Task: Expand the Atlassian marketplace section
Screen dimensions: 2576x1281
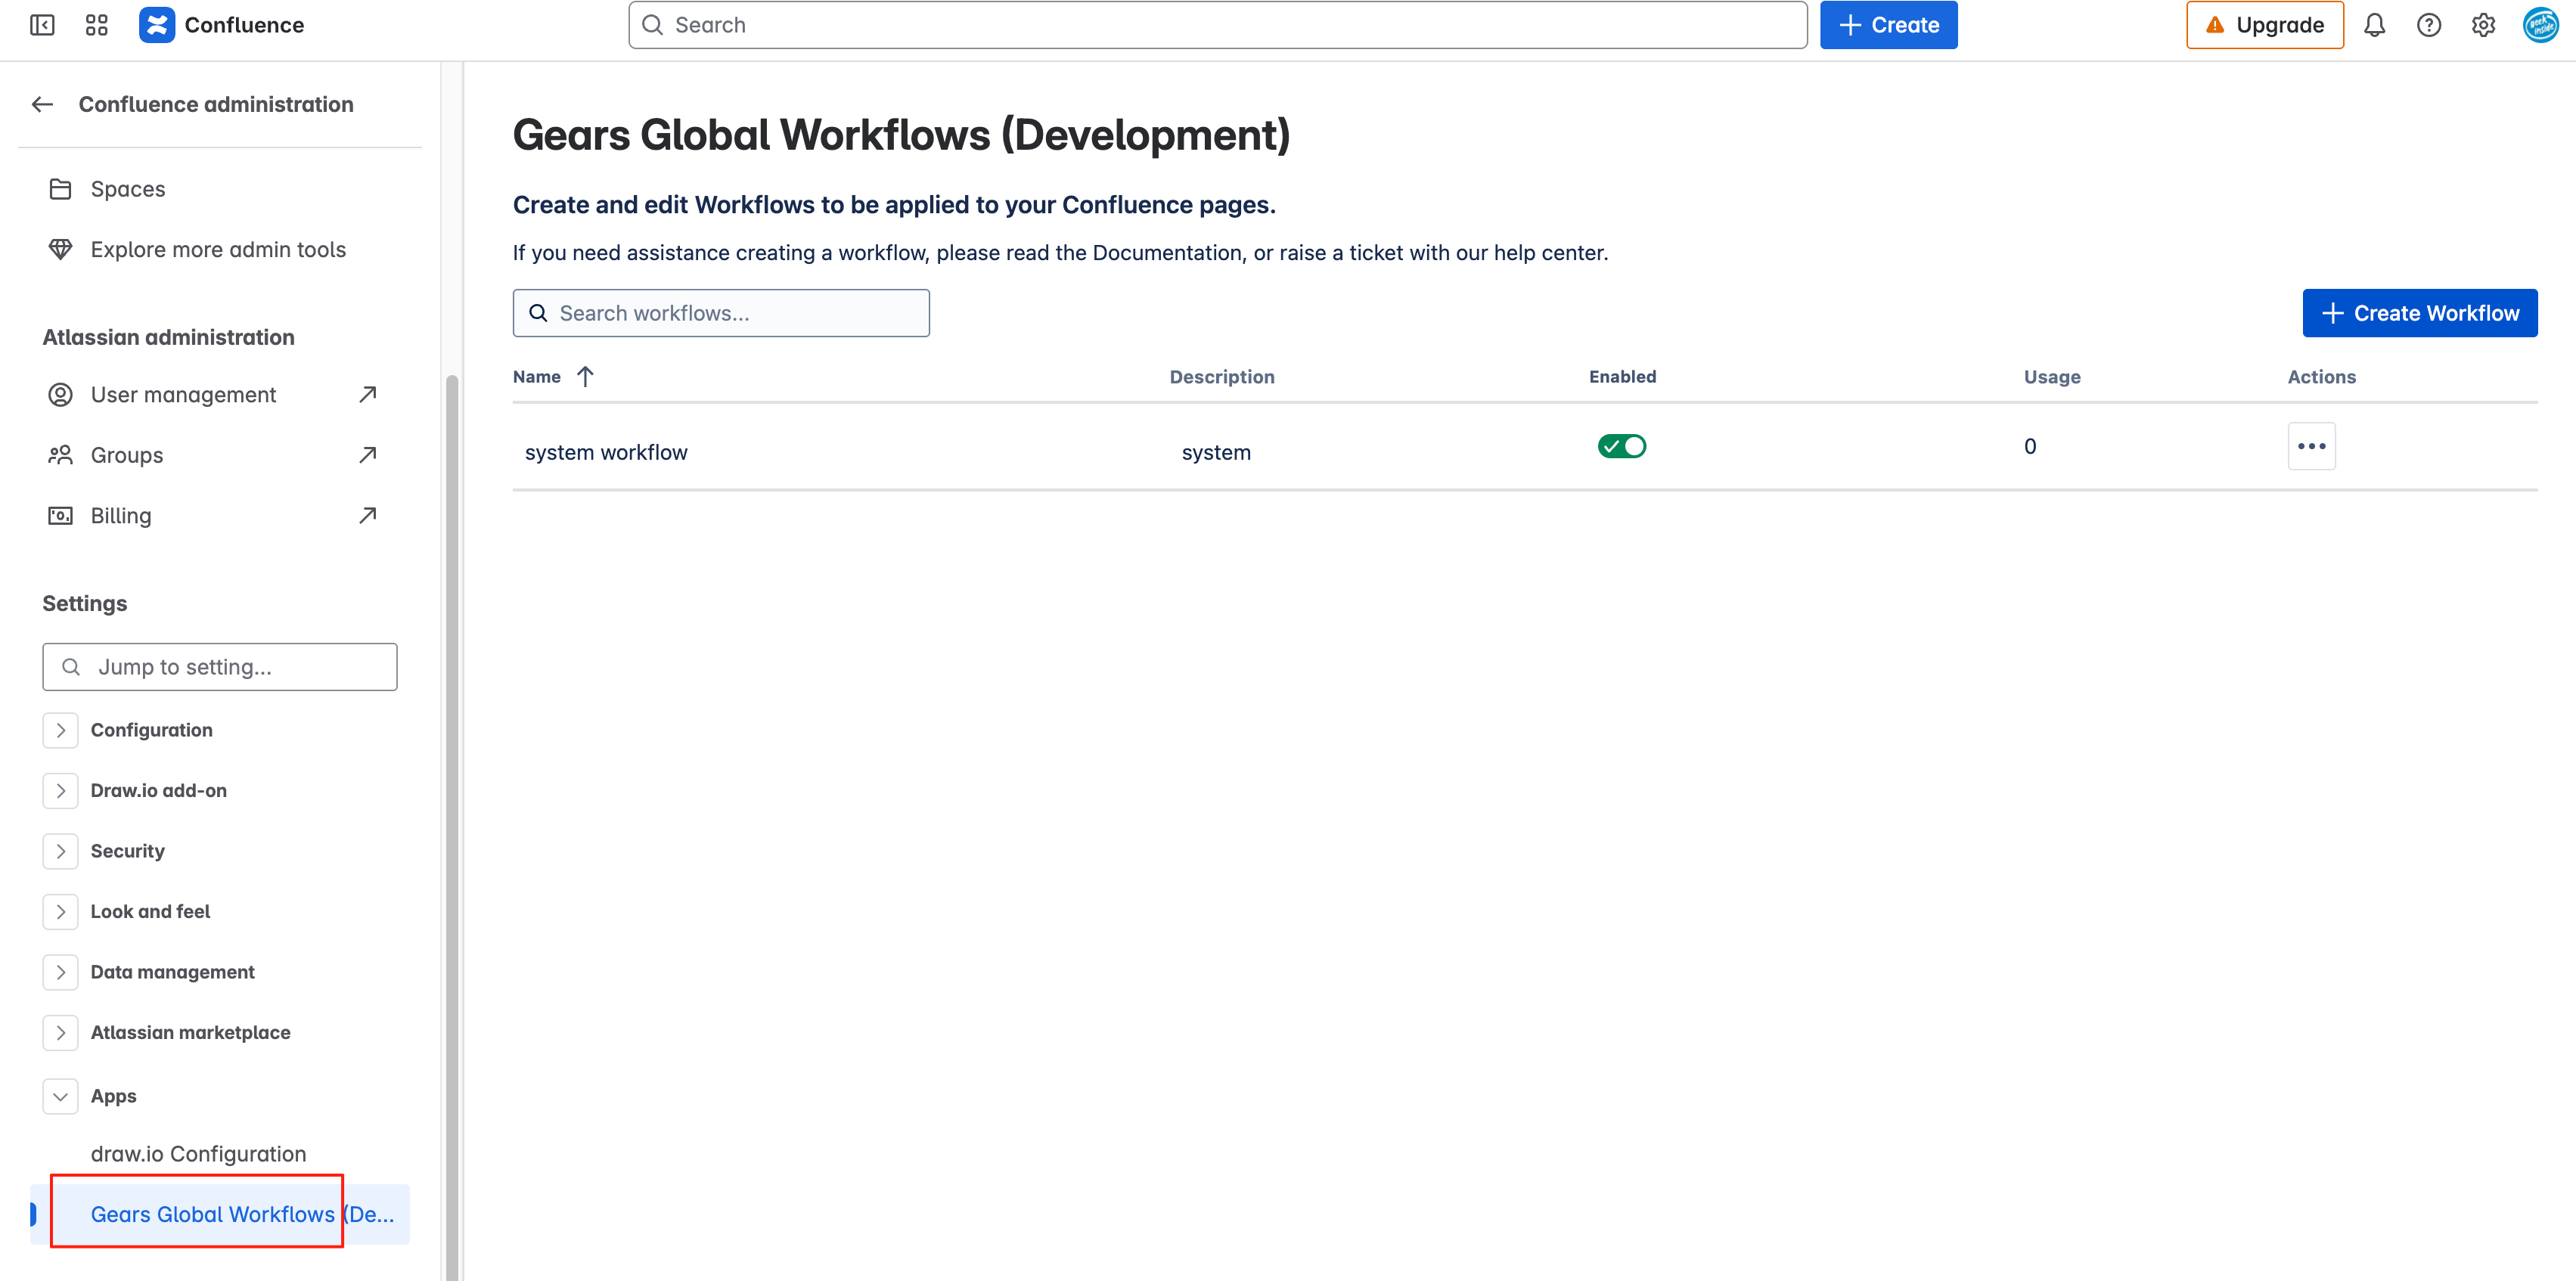Action: point(60,1033)
